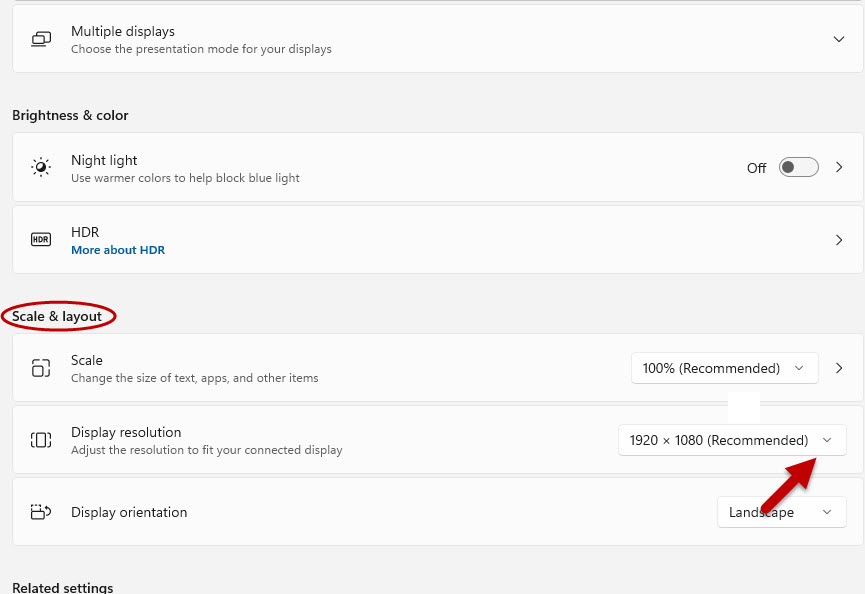The width and height of the screenshot is (865, 594).
Task: Click the Off status text
Action: [x=756, y=168]
